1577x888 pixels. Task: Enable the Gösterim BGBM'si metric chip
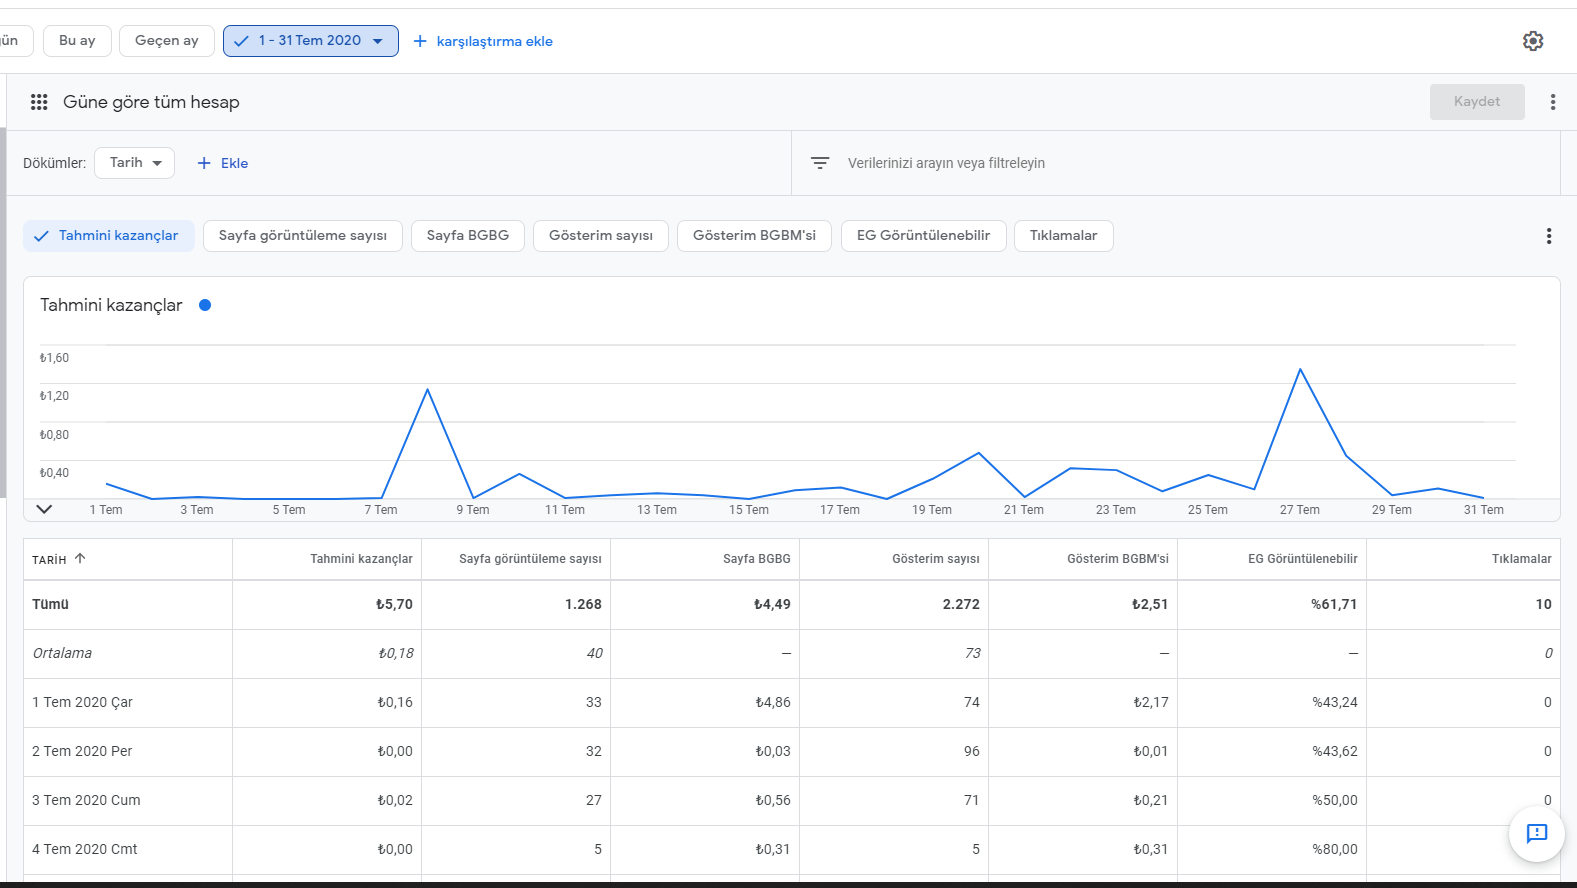(x=754, y=236)
